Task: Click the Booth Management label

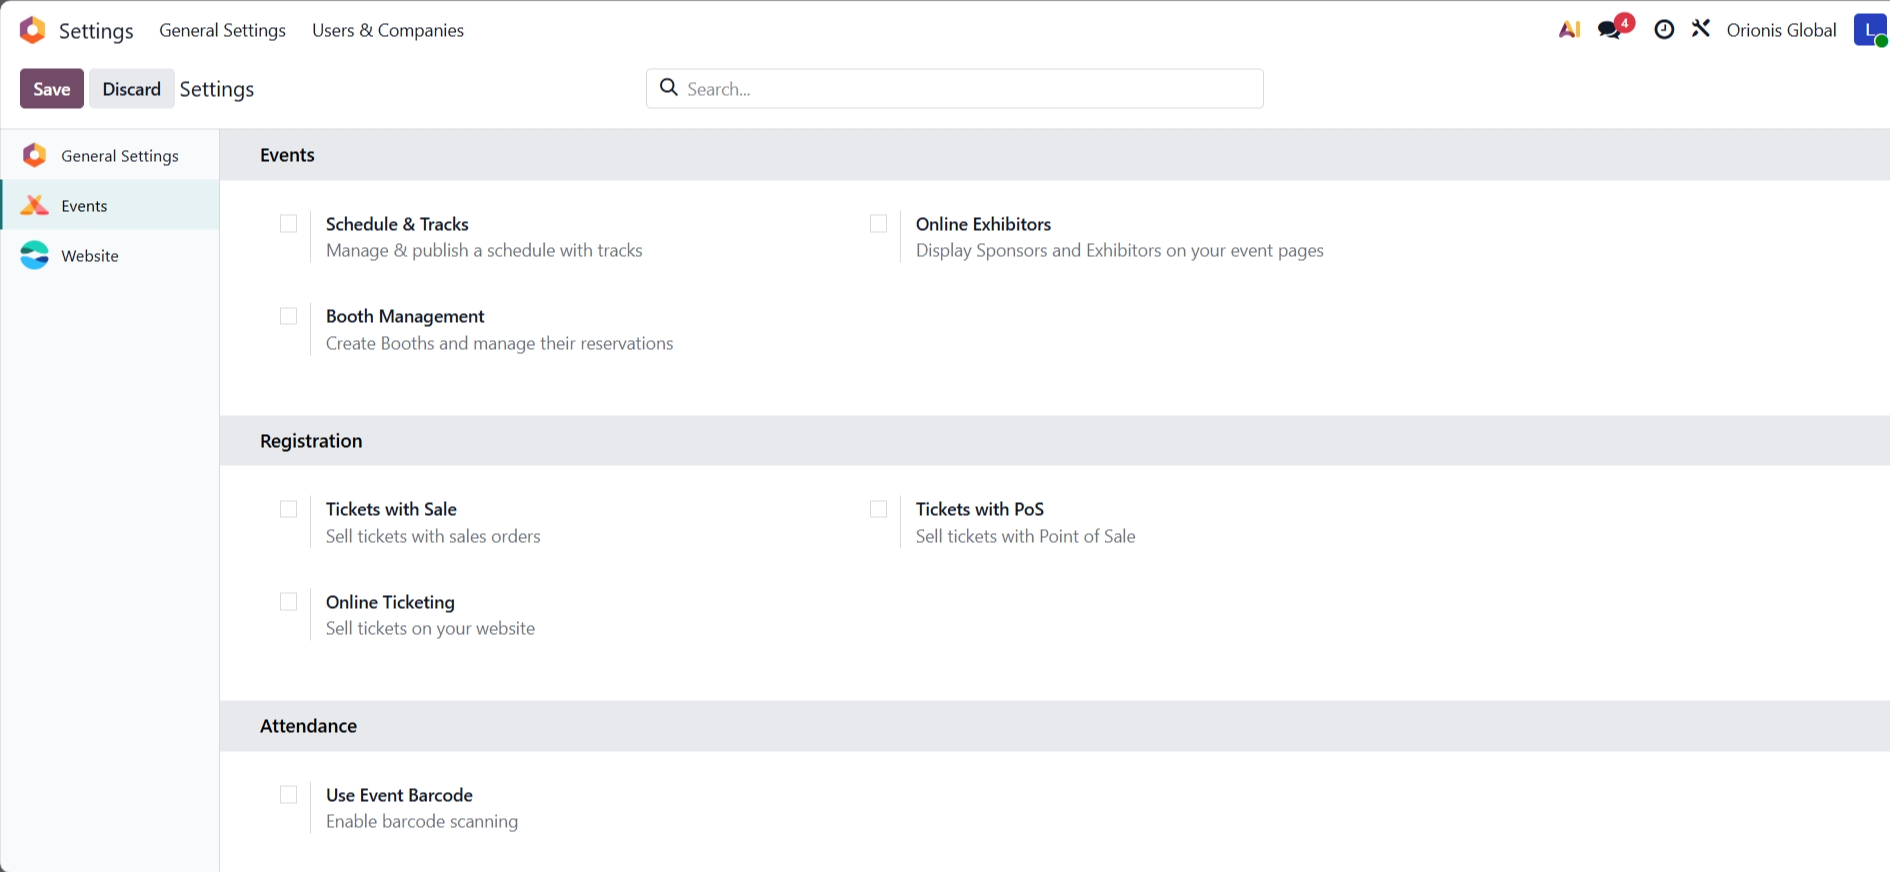Action: (x=405, y=316)
